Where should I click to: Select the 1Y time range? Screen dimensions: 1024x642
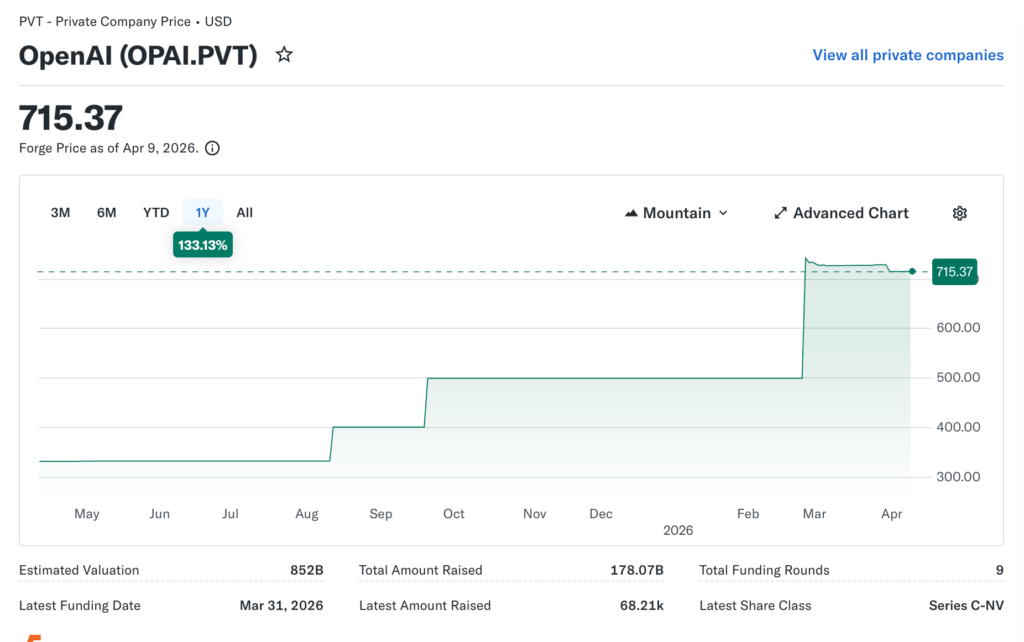(x=203, y=212)
